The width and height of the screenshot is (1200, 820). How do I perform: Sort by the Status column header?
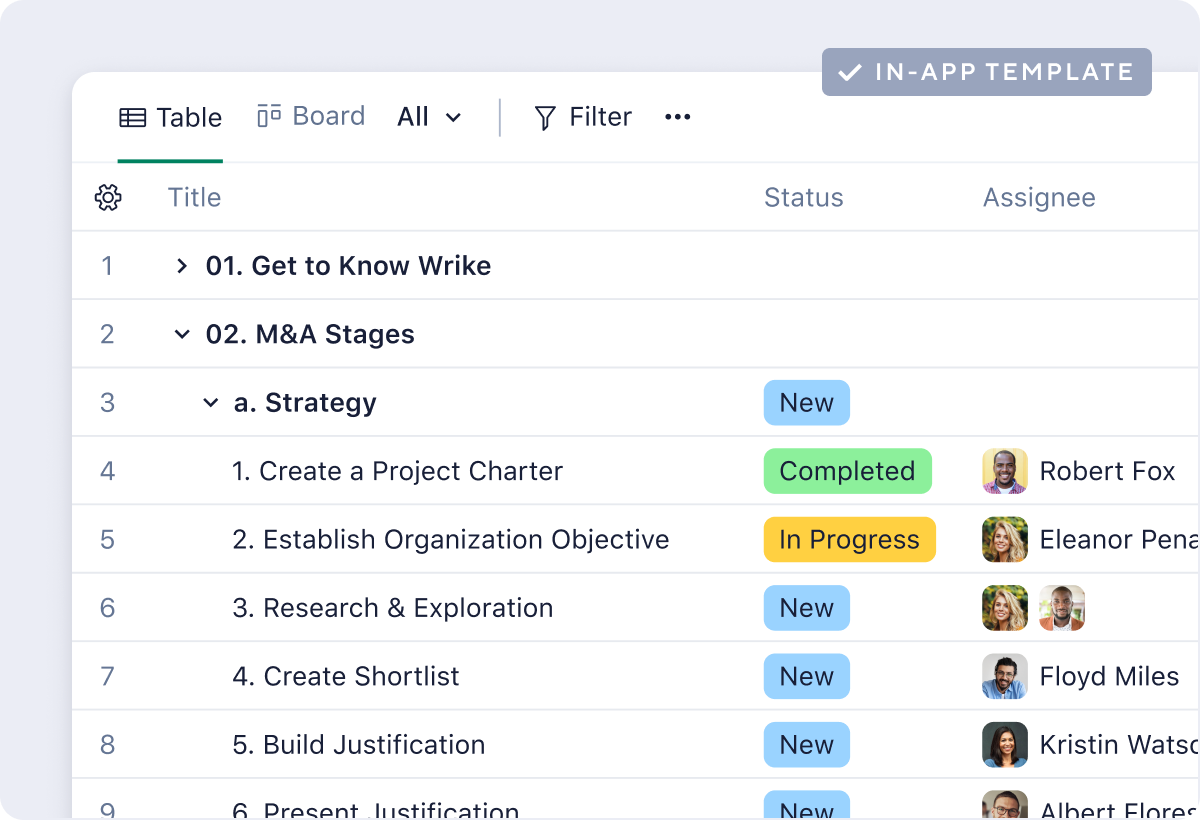point(804,198)
